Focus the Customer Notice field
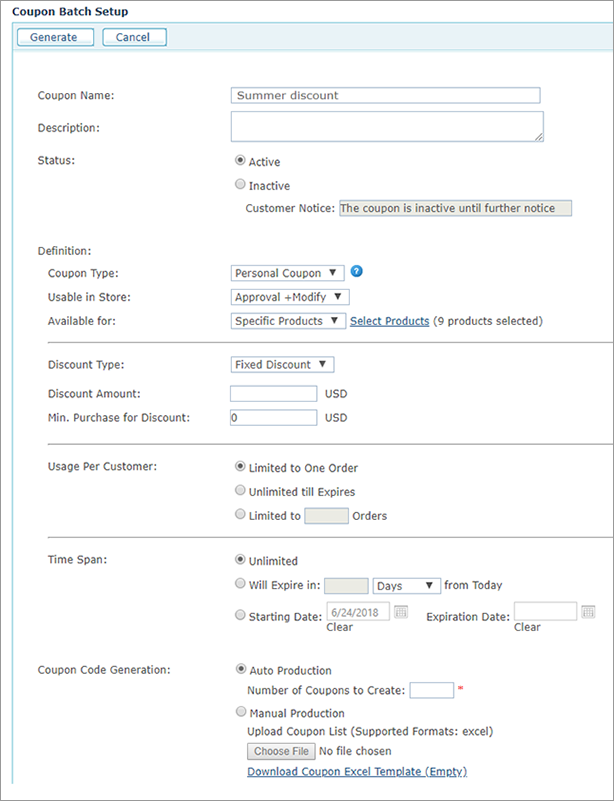The height and width of the screenshot is (801, 614). 456,208
